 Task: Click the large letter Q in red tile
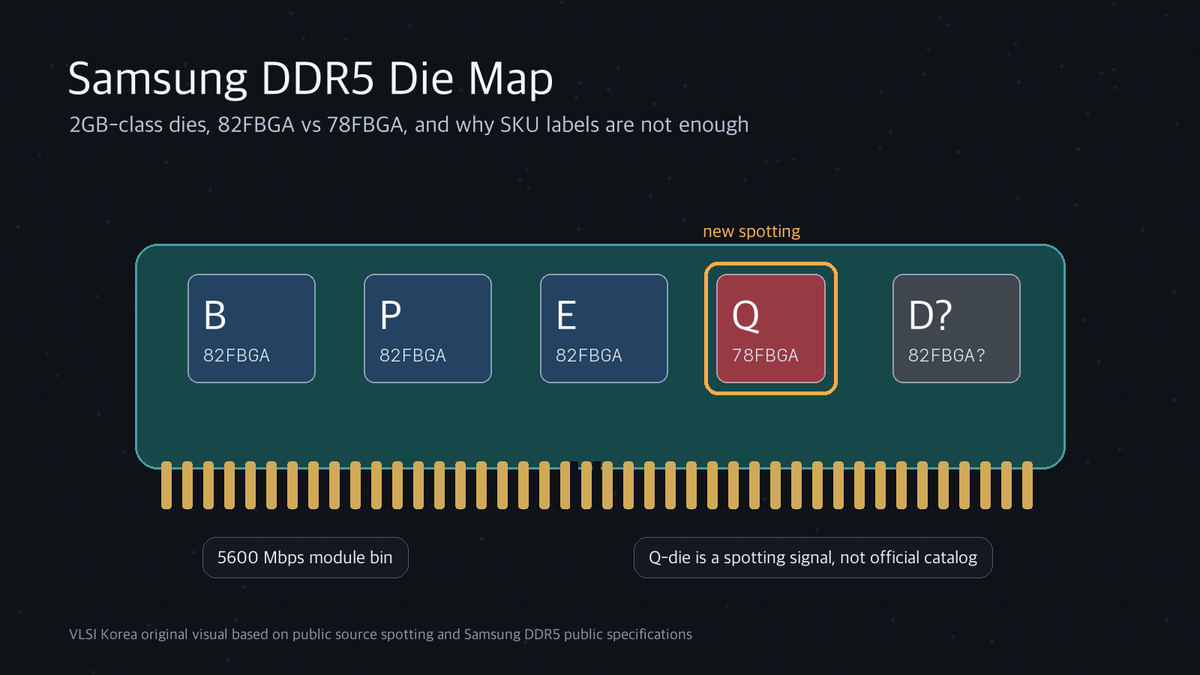click(x=746, y=315)
